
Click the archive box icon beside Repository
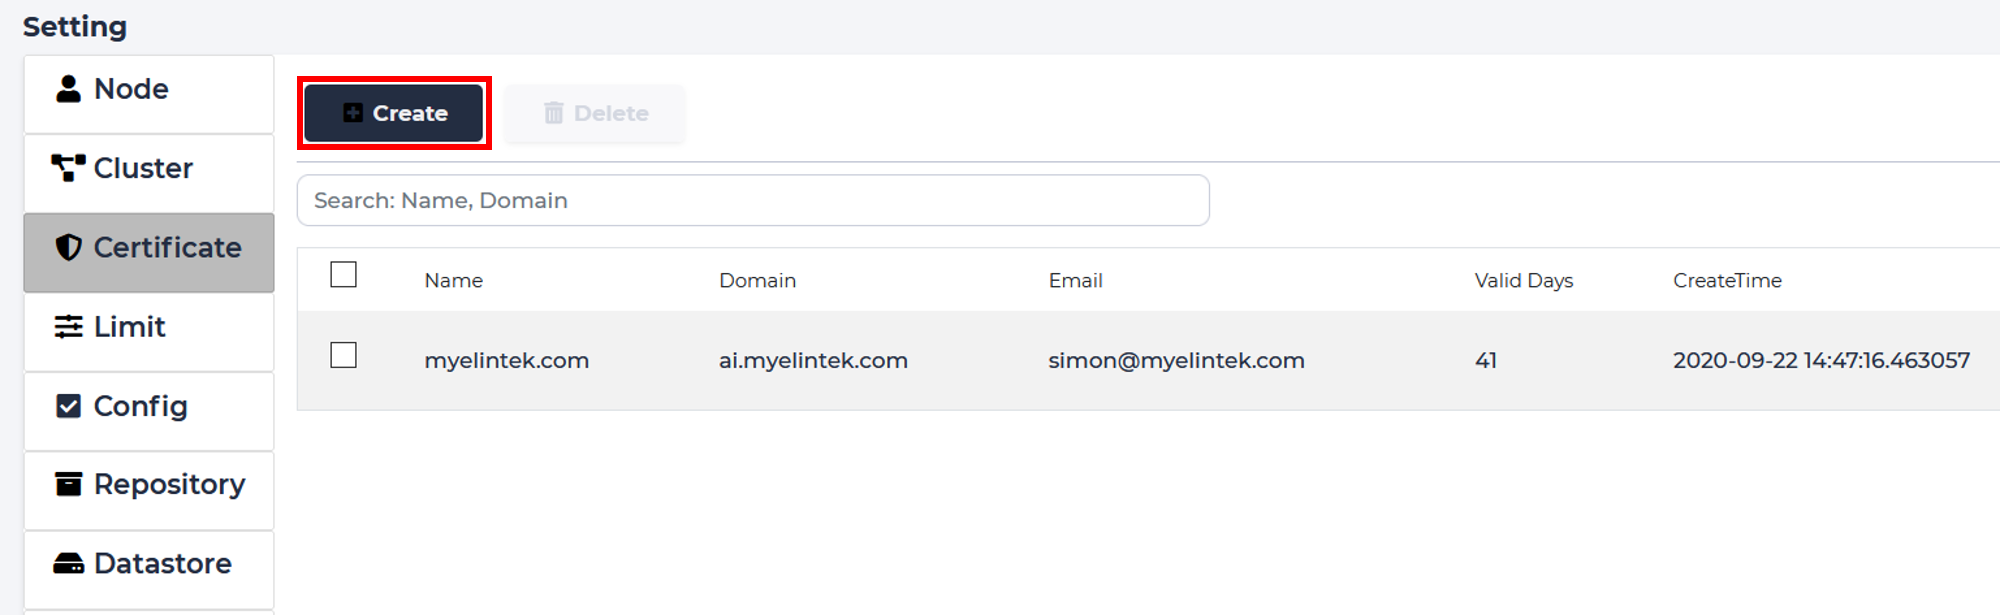click(x=68, y=484)
